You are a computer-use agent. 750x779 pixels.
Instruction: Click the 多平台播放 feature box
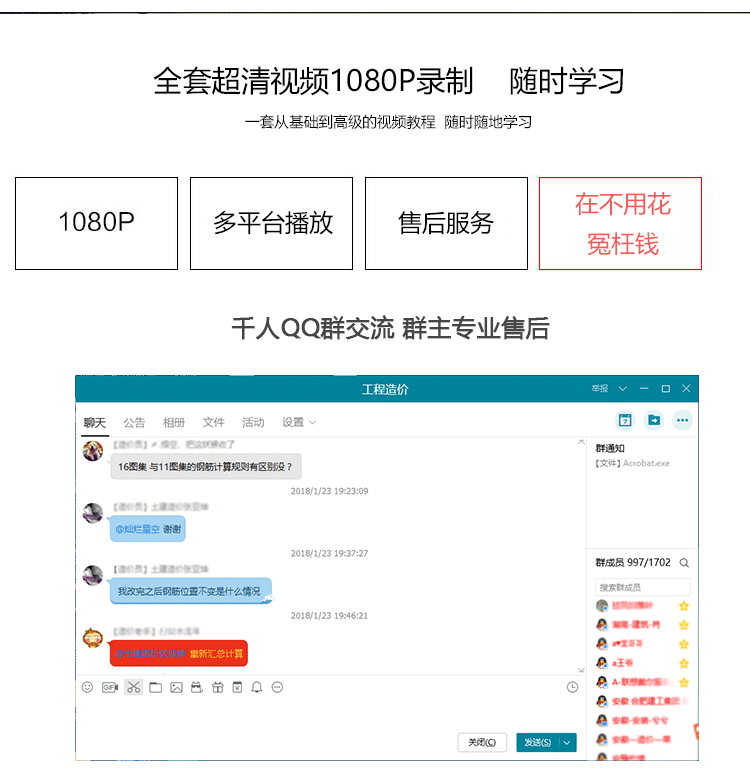271,224
